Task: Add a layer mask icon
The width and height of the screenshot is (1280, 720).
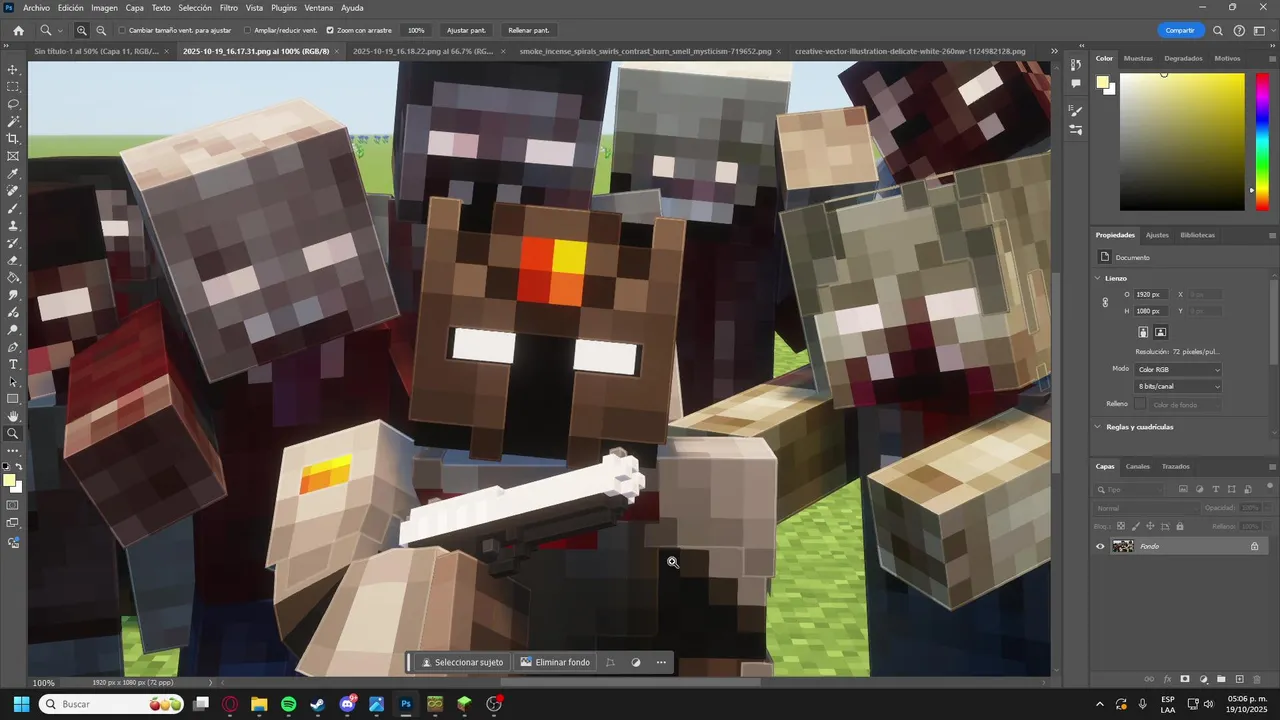Action: pos(1185,679)
